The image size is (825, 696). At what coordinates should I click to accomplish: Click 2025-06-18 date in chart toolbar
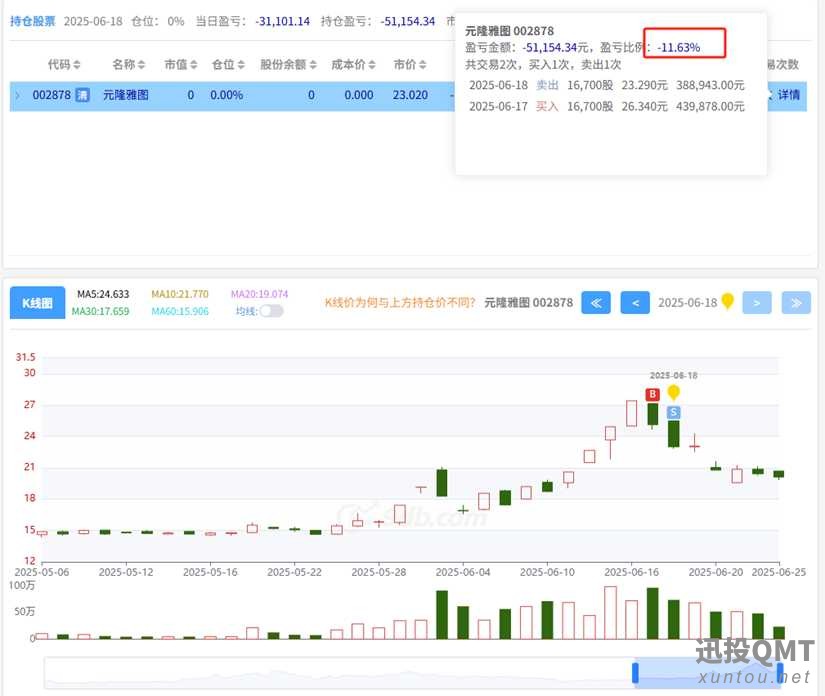(688, 303)
